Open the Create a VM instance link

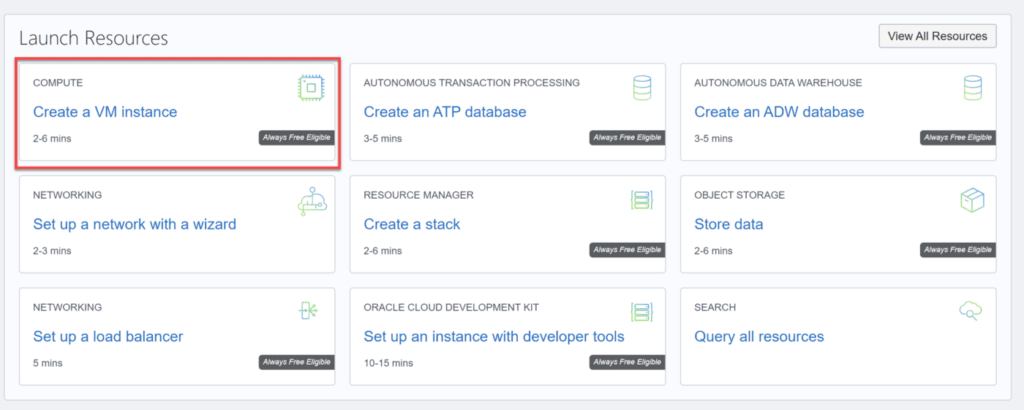click(105, 112)
